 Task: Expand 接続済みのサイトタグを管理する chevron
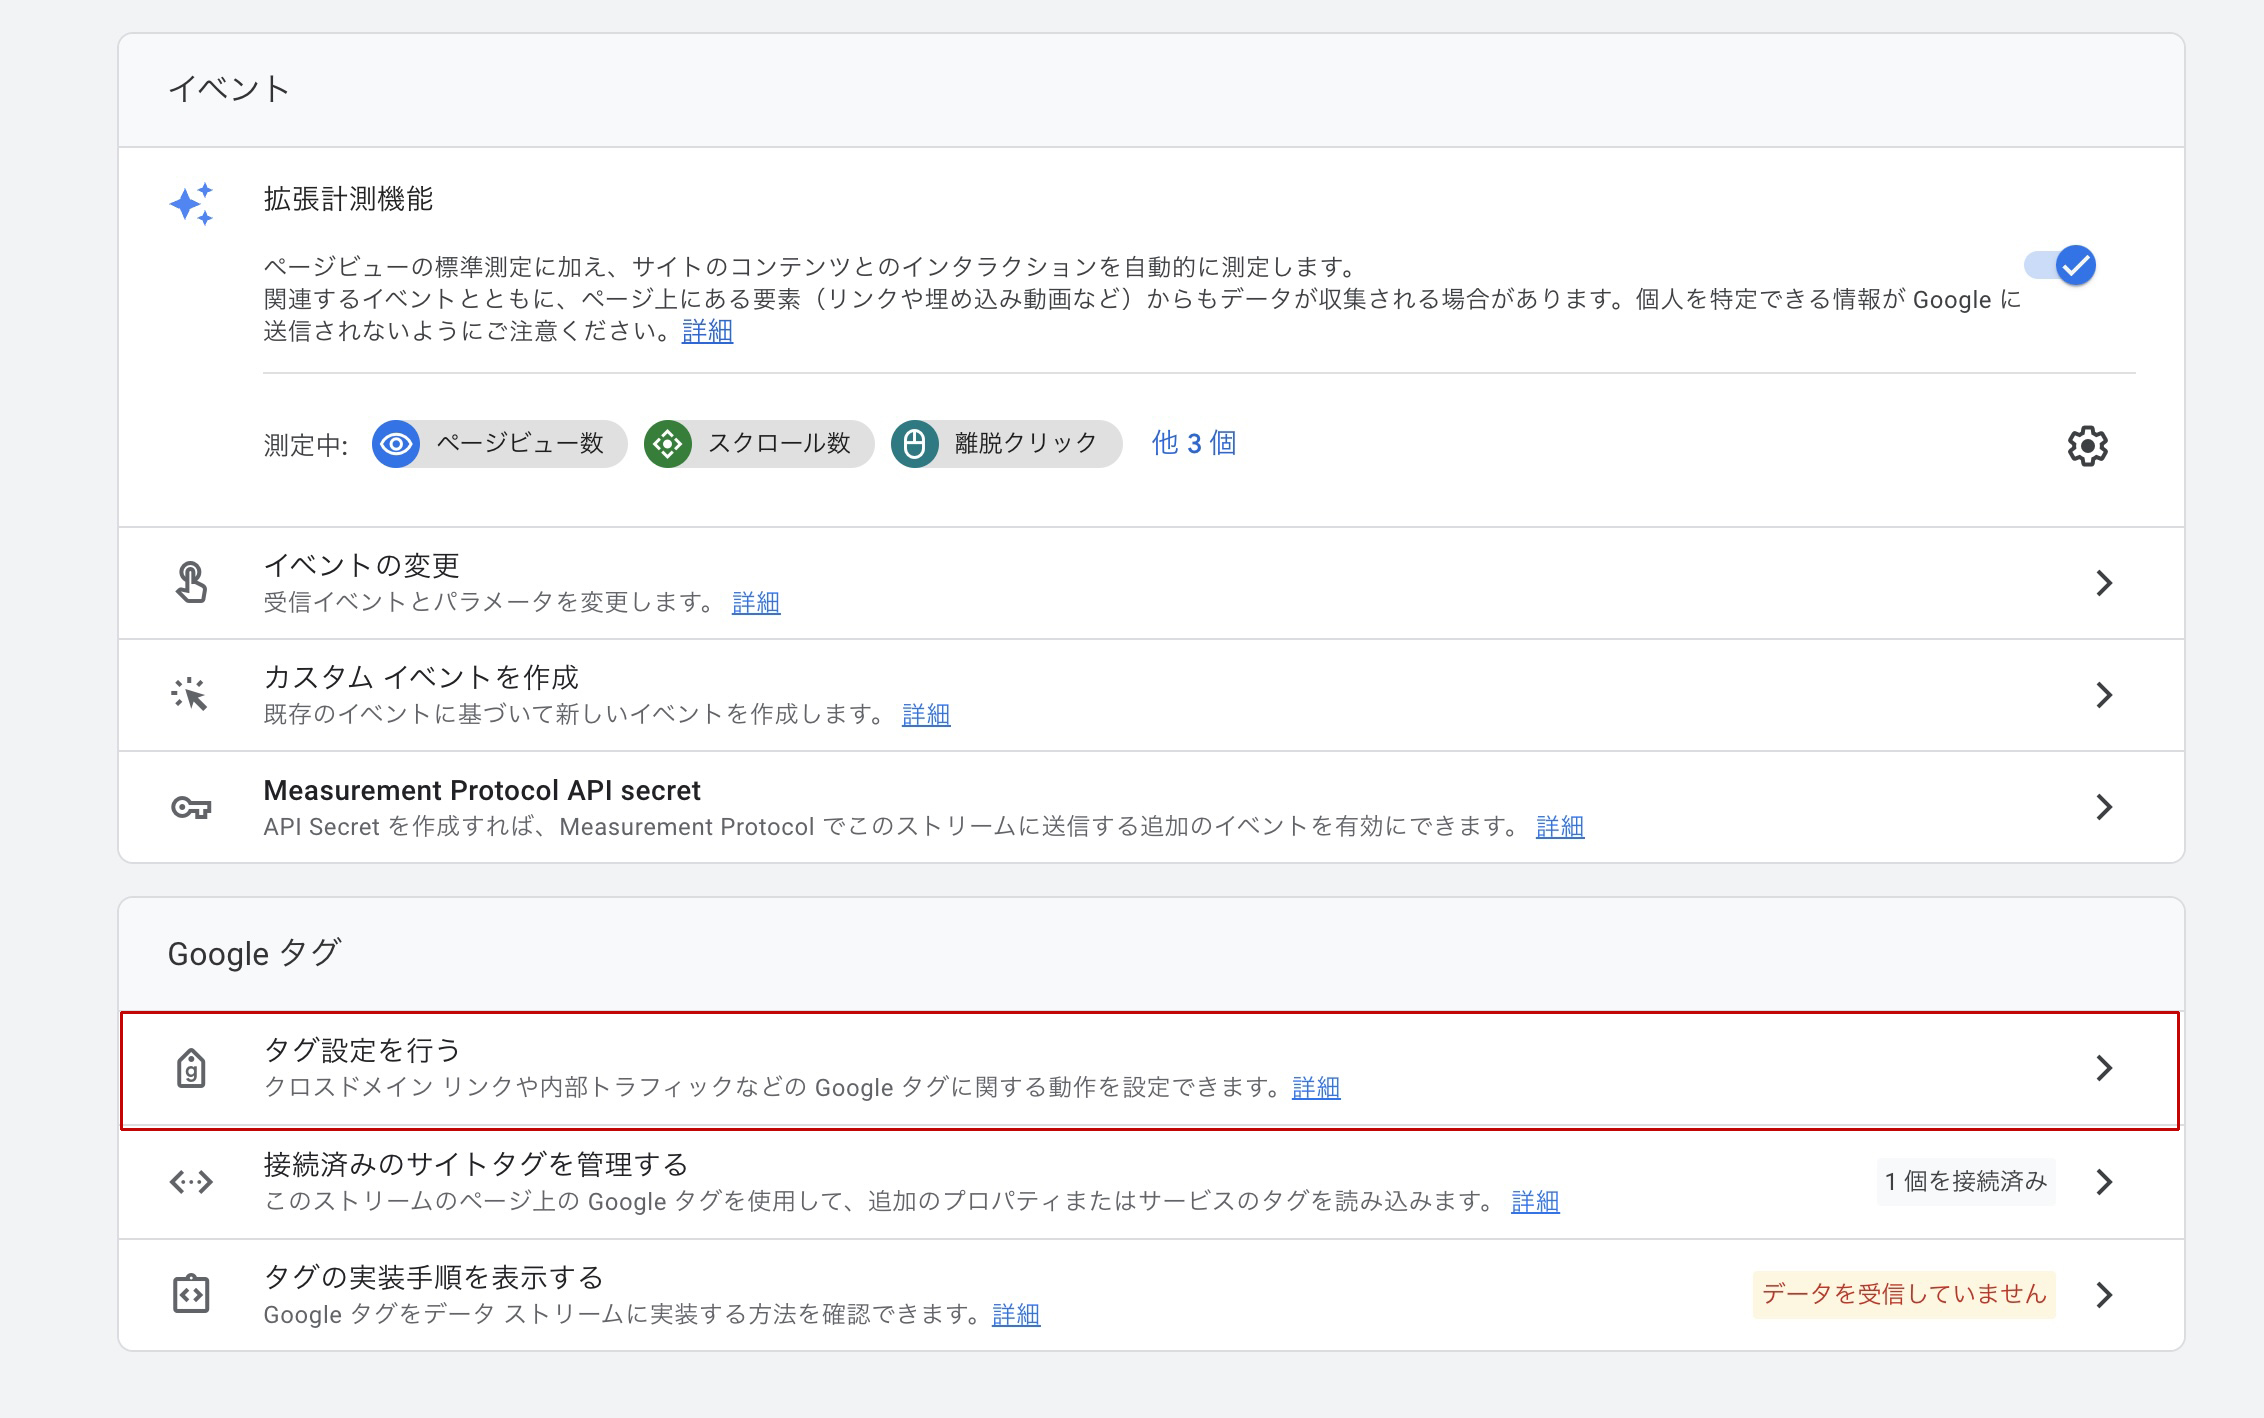pos(2104,1182)
